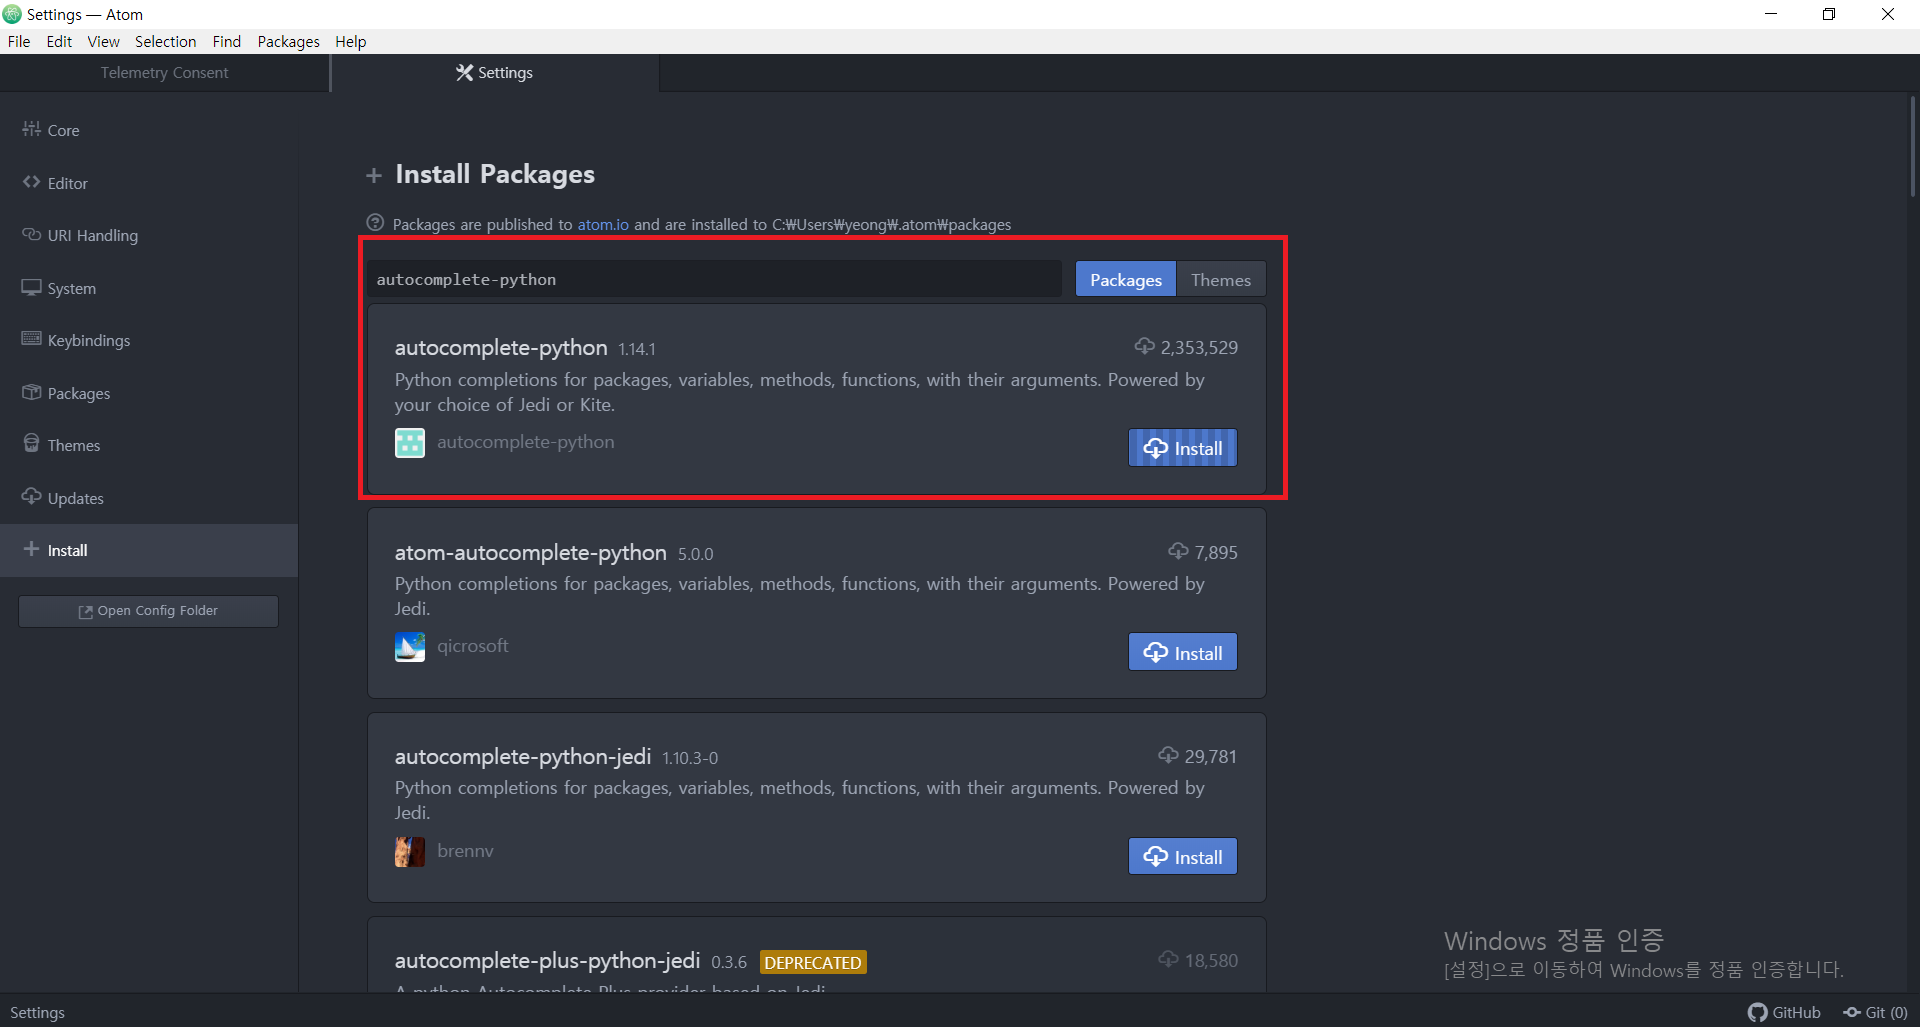Click the Editor code brackets icon

31,182
